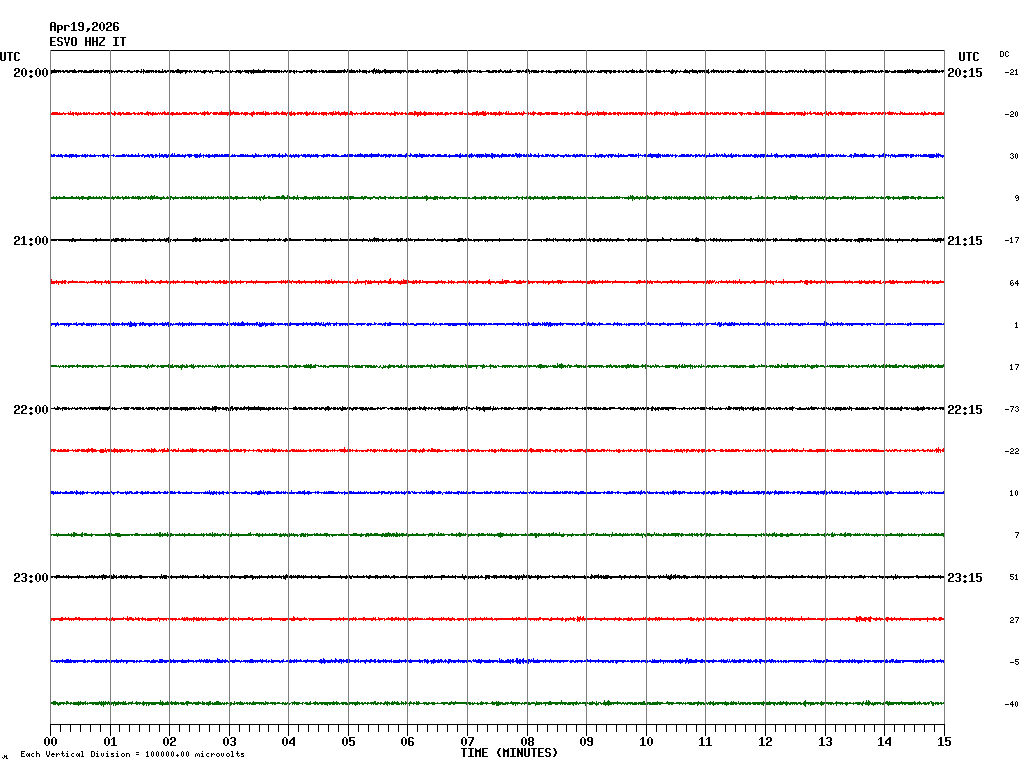Image resolution: width=1024 pixels, height=768 pixels.
Task: Select the bottom green seismic trace
Action: (x=497, y=703)
